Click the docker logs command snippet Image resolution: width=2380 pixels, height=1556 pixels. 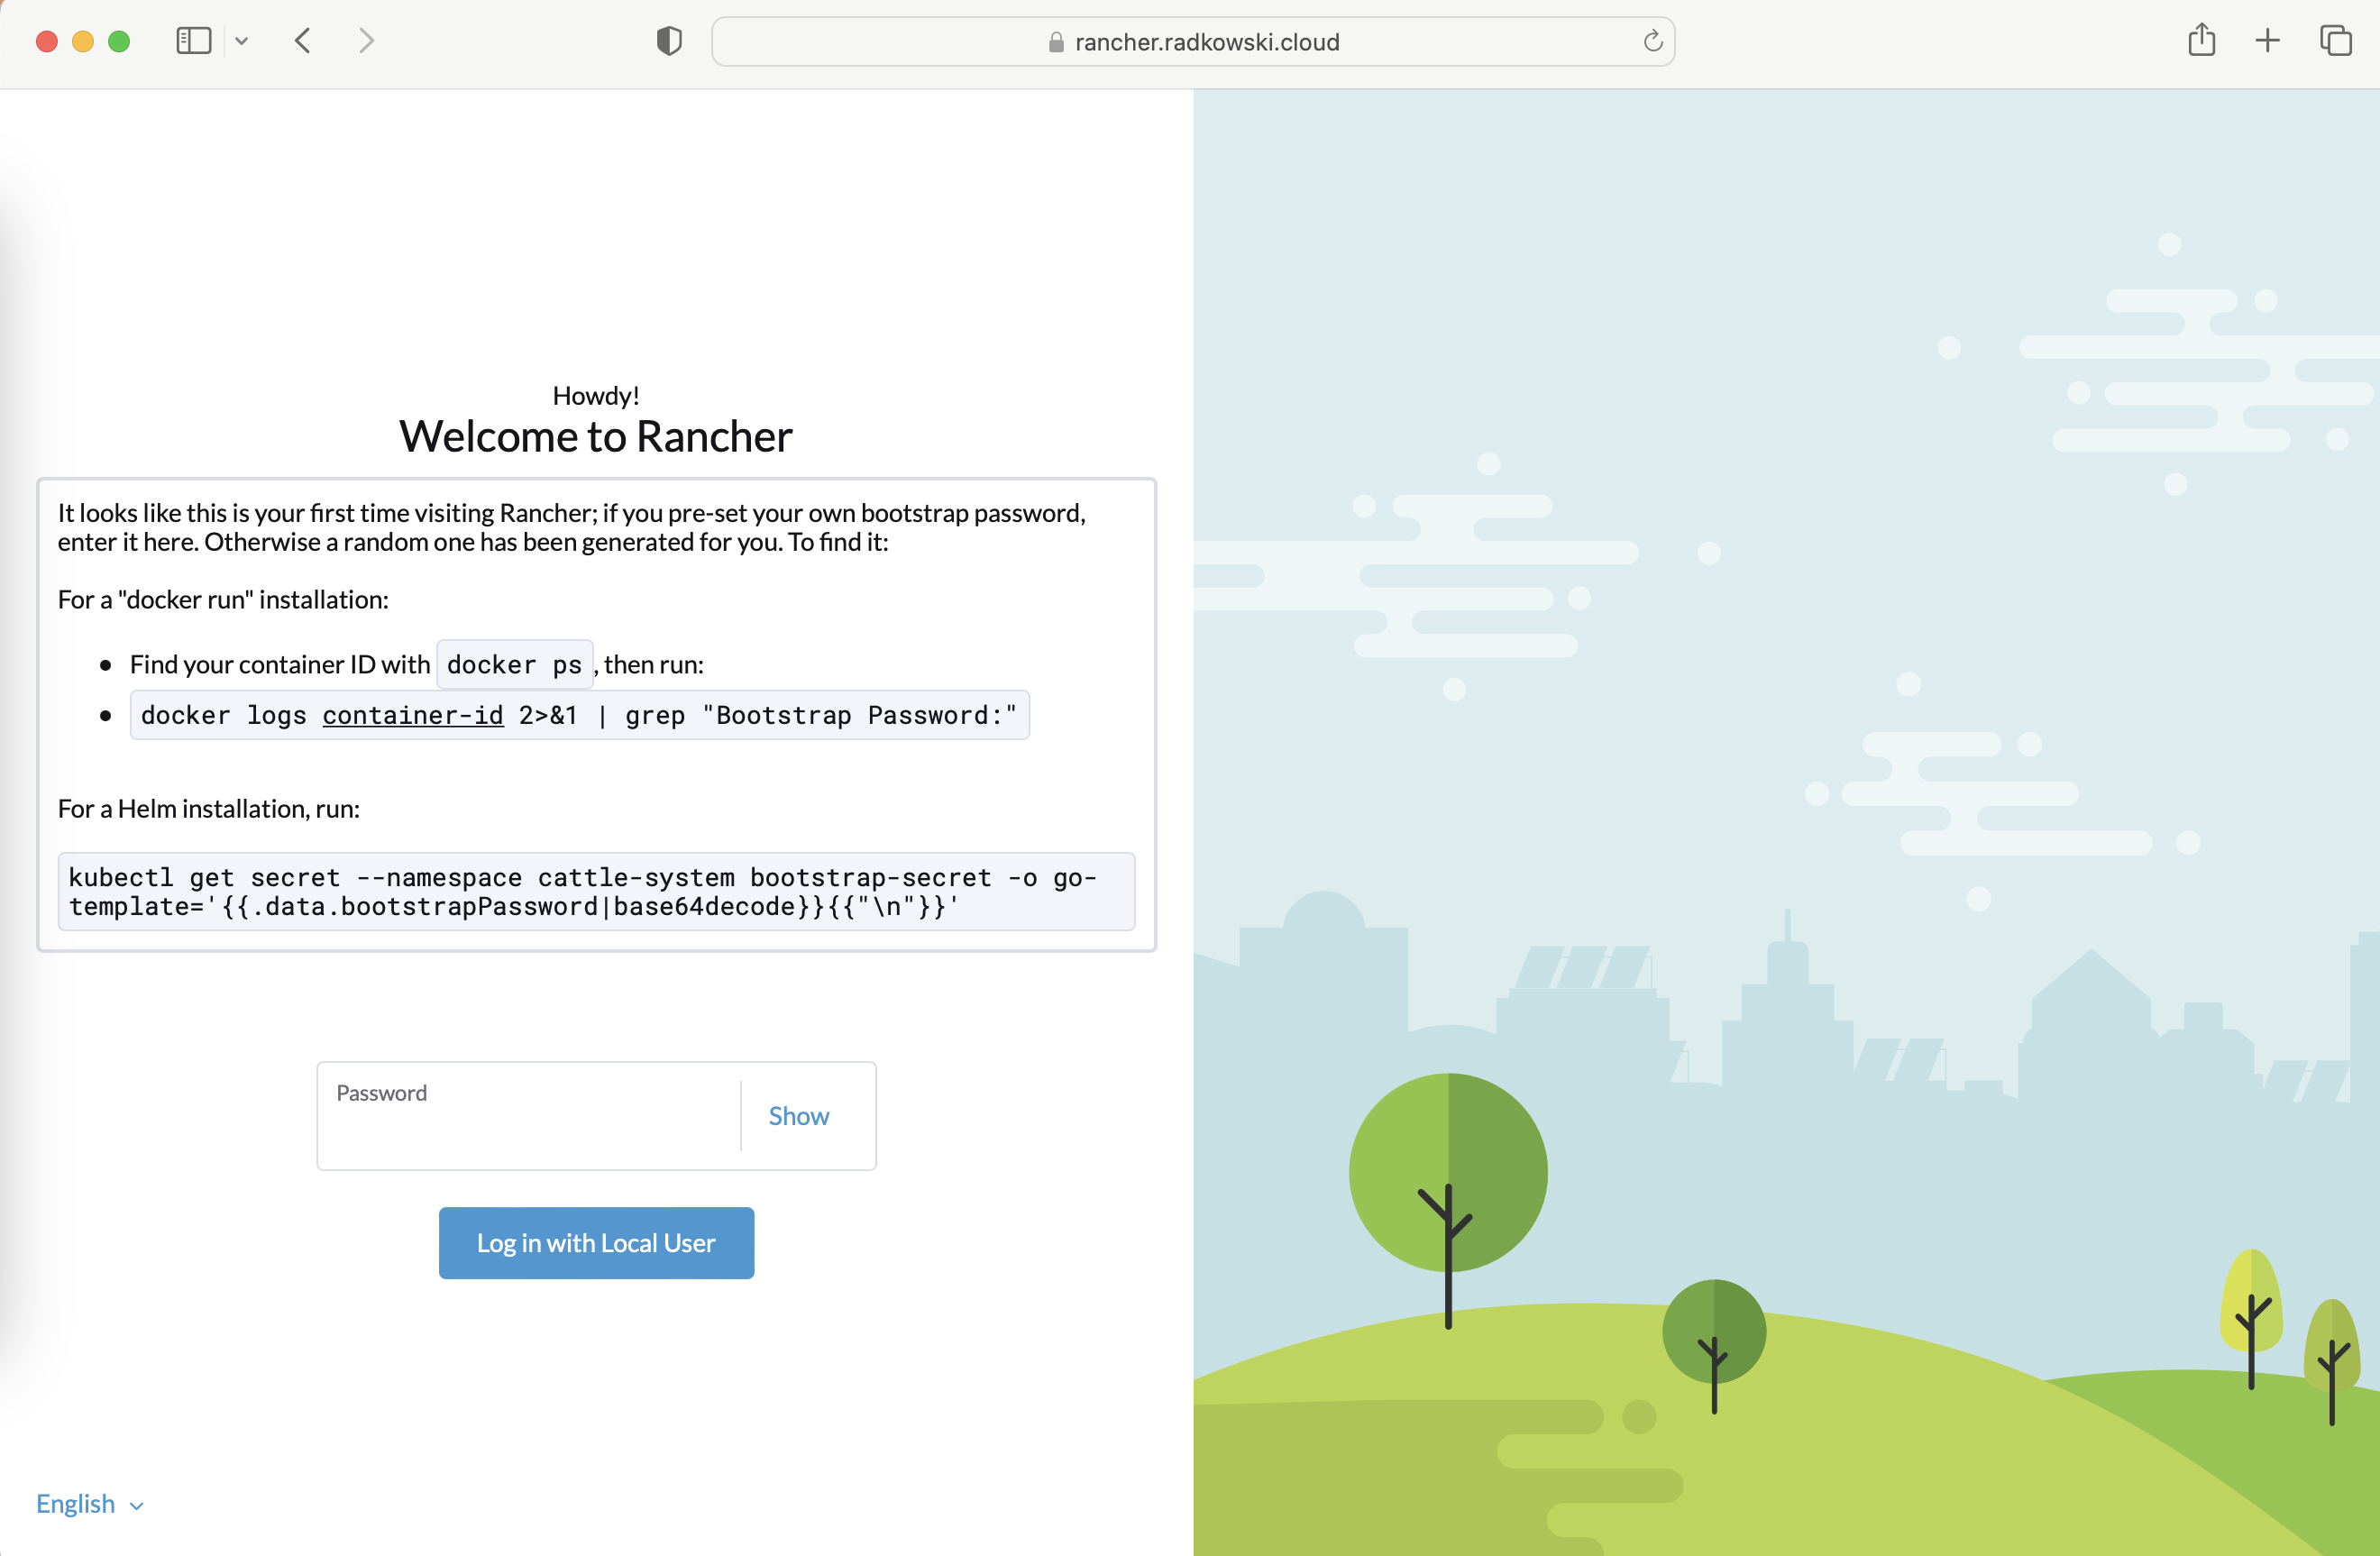point(579,715)
